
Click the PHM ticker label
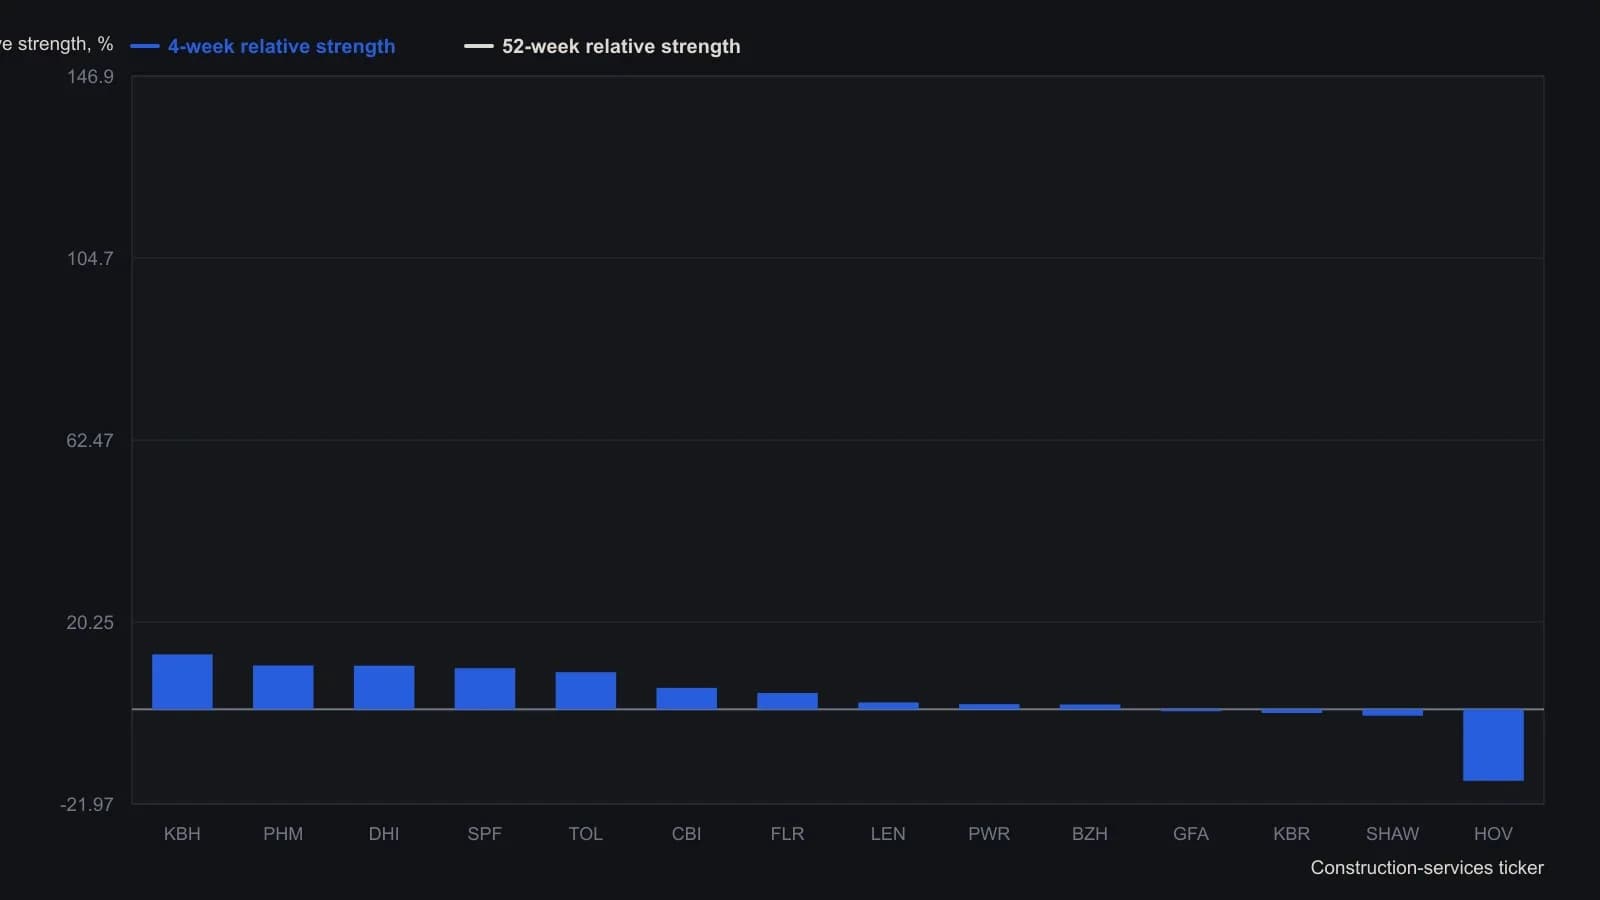[x=283, y=834]
